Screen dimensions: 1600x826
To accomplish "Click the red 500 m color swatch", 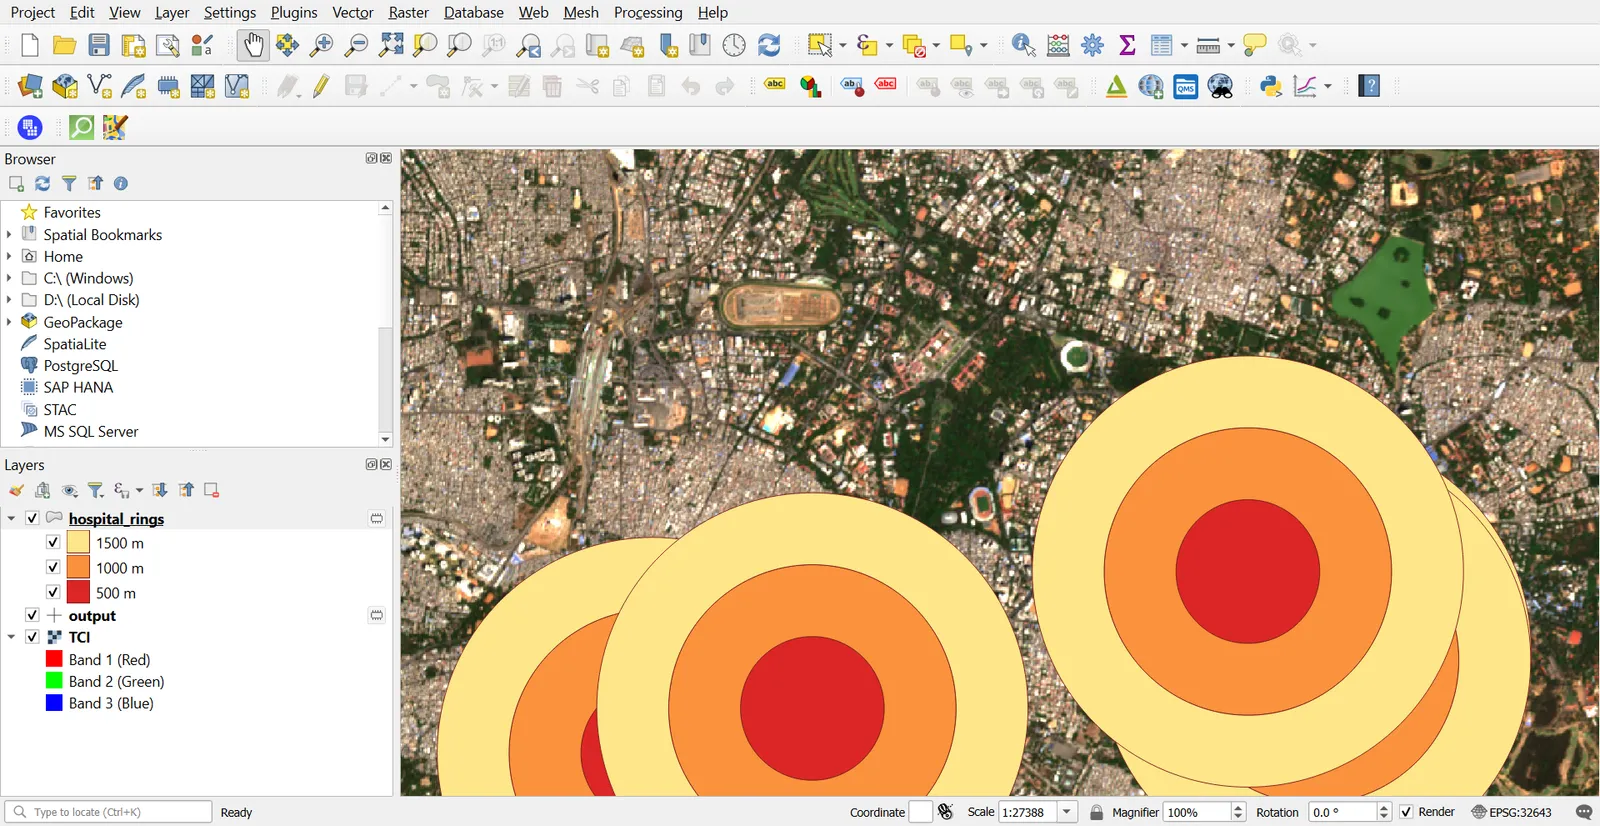I will click(79, 592).
